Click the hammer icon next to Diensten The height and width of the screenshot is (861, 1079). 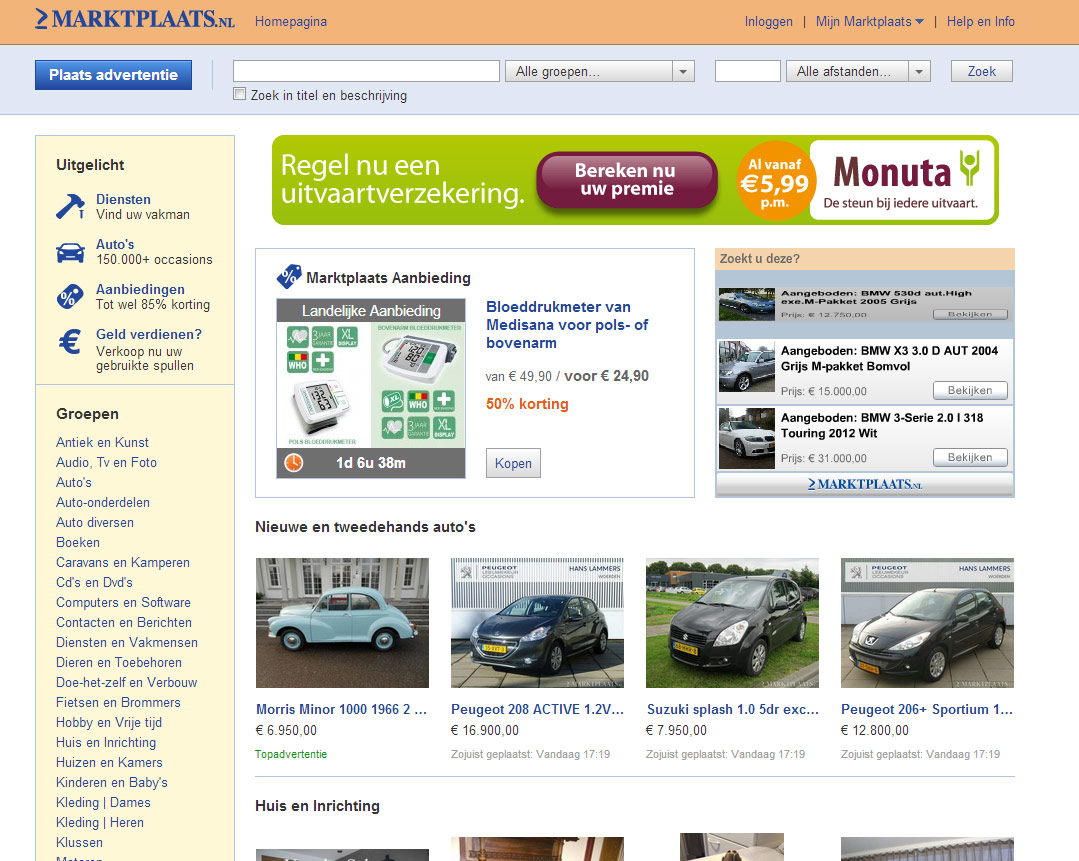pyautogui.click(x=70, y=206)
